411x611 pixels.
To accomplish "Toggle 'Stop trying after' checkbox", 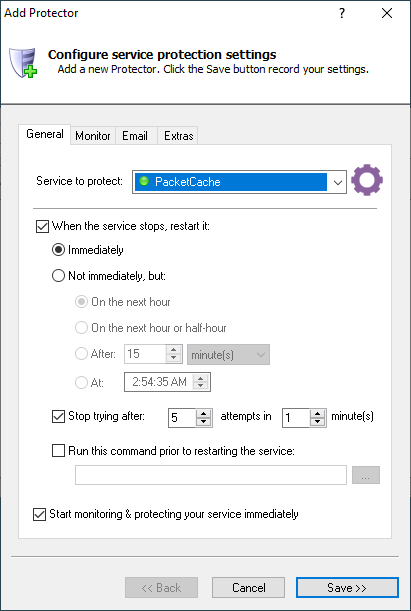I will (x=58, y=417).
